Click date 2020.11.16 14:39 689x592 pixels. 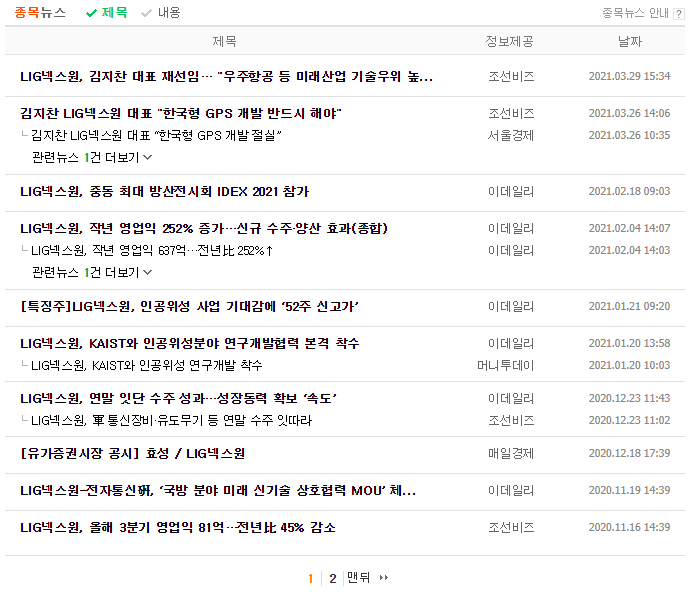pyautogui.click(x=629, y=527)
